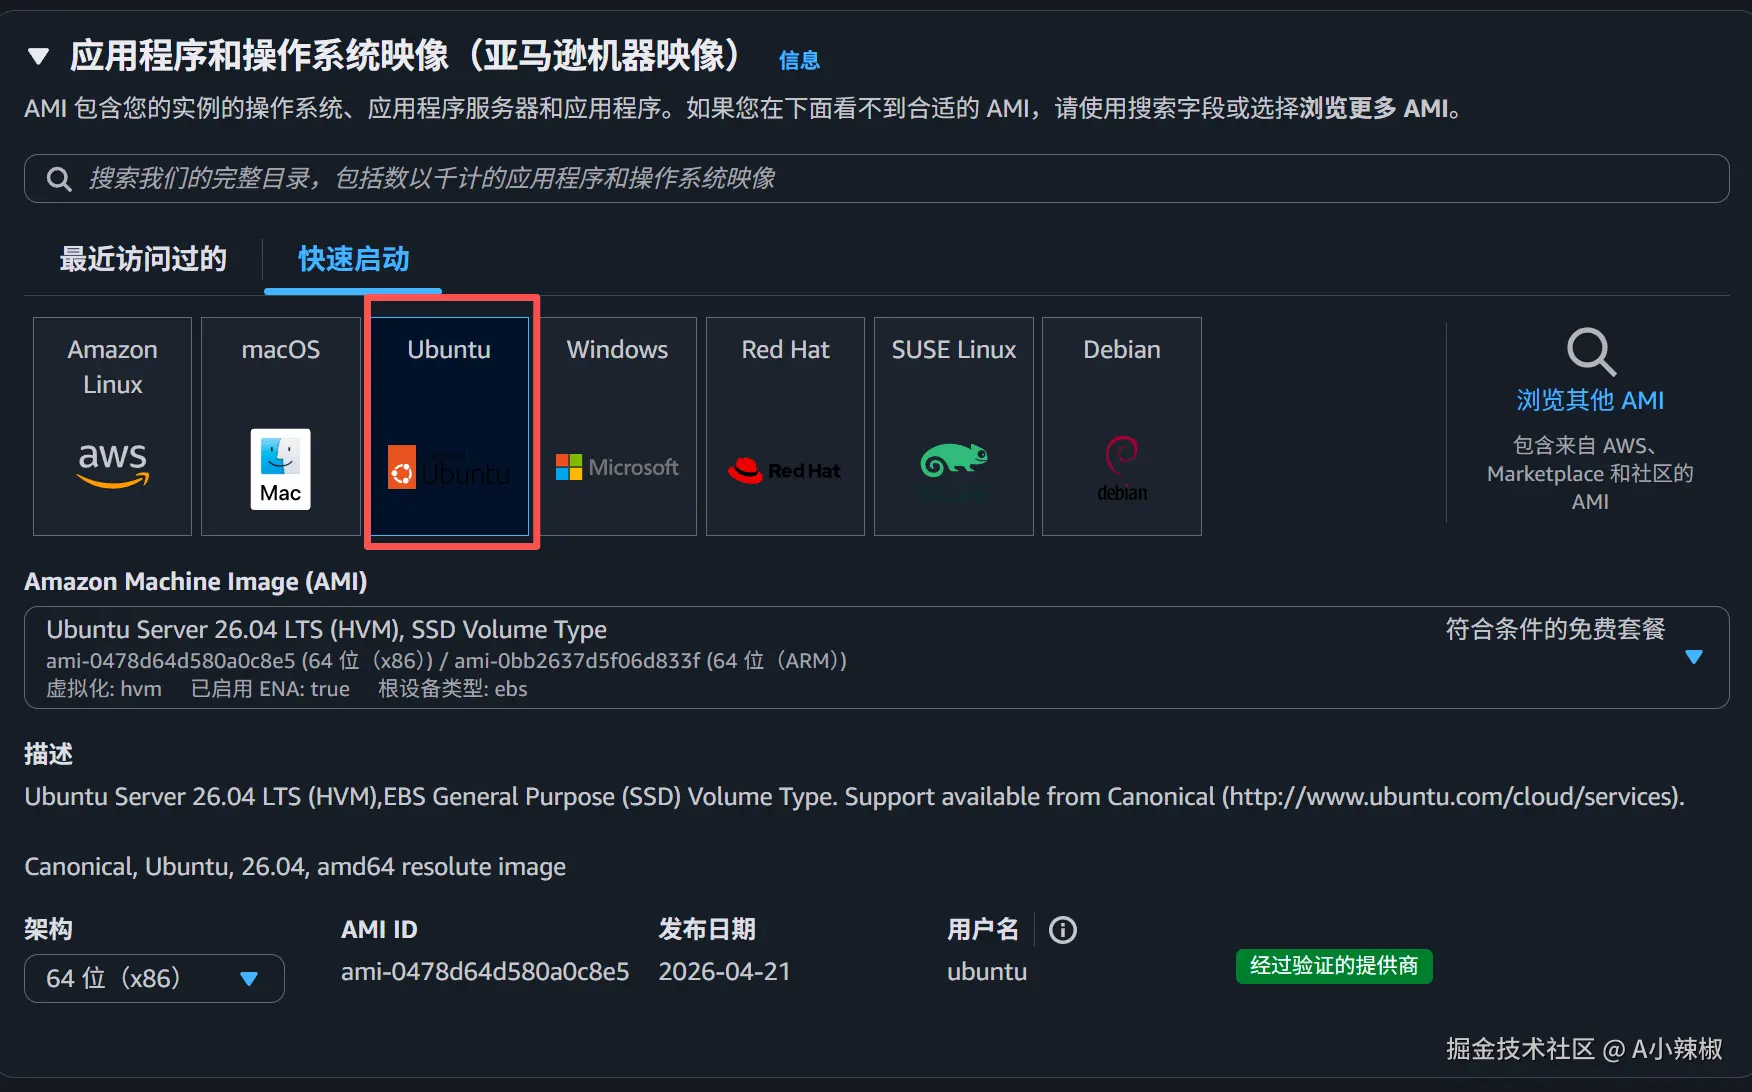This screenshot has width=1752, height=1092.
Task: Click the Microsoft logo icon
Action: (617, 467)
